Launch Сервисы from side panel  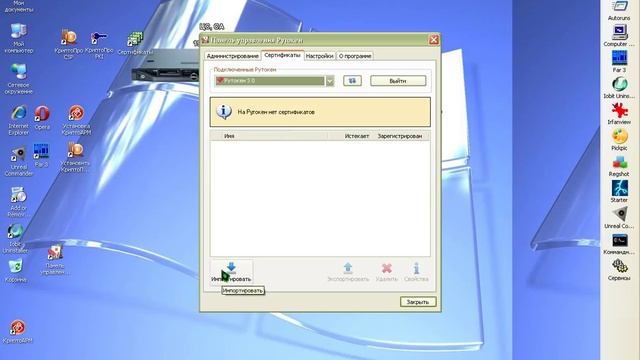pyautogui.click(x=619, y=270)
